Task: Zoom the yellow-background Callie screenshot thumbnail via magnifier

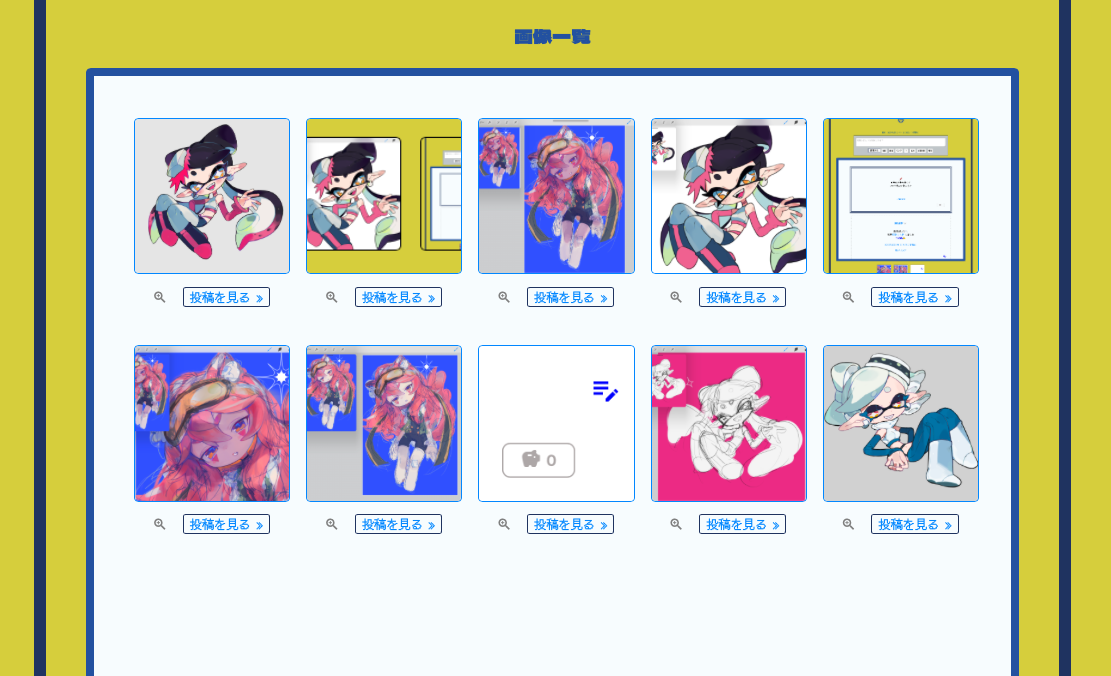Action: tap(332, 298)
